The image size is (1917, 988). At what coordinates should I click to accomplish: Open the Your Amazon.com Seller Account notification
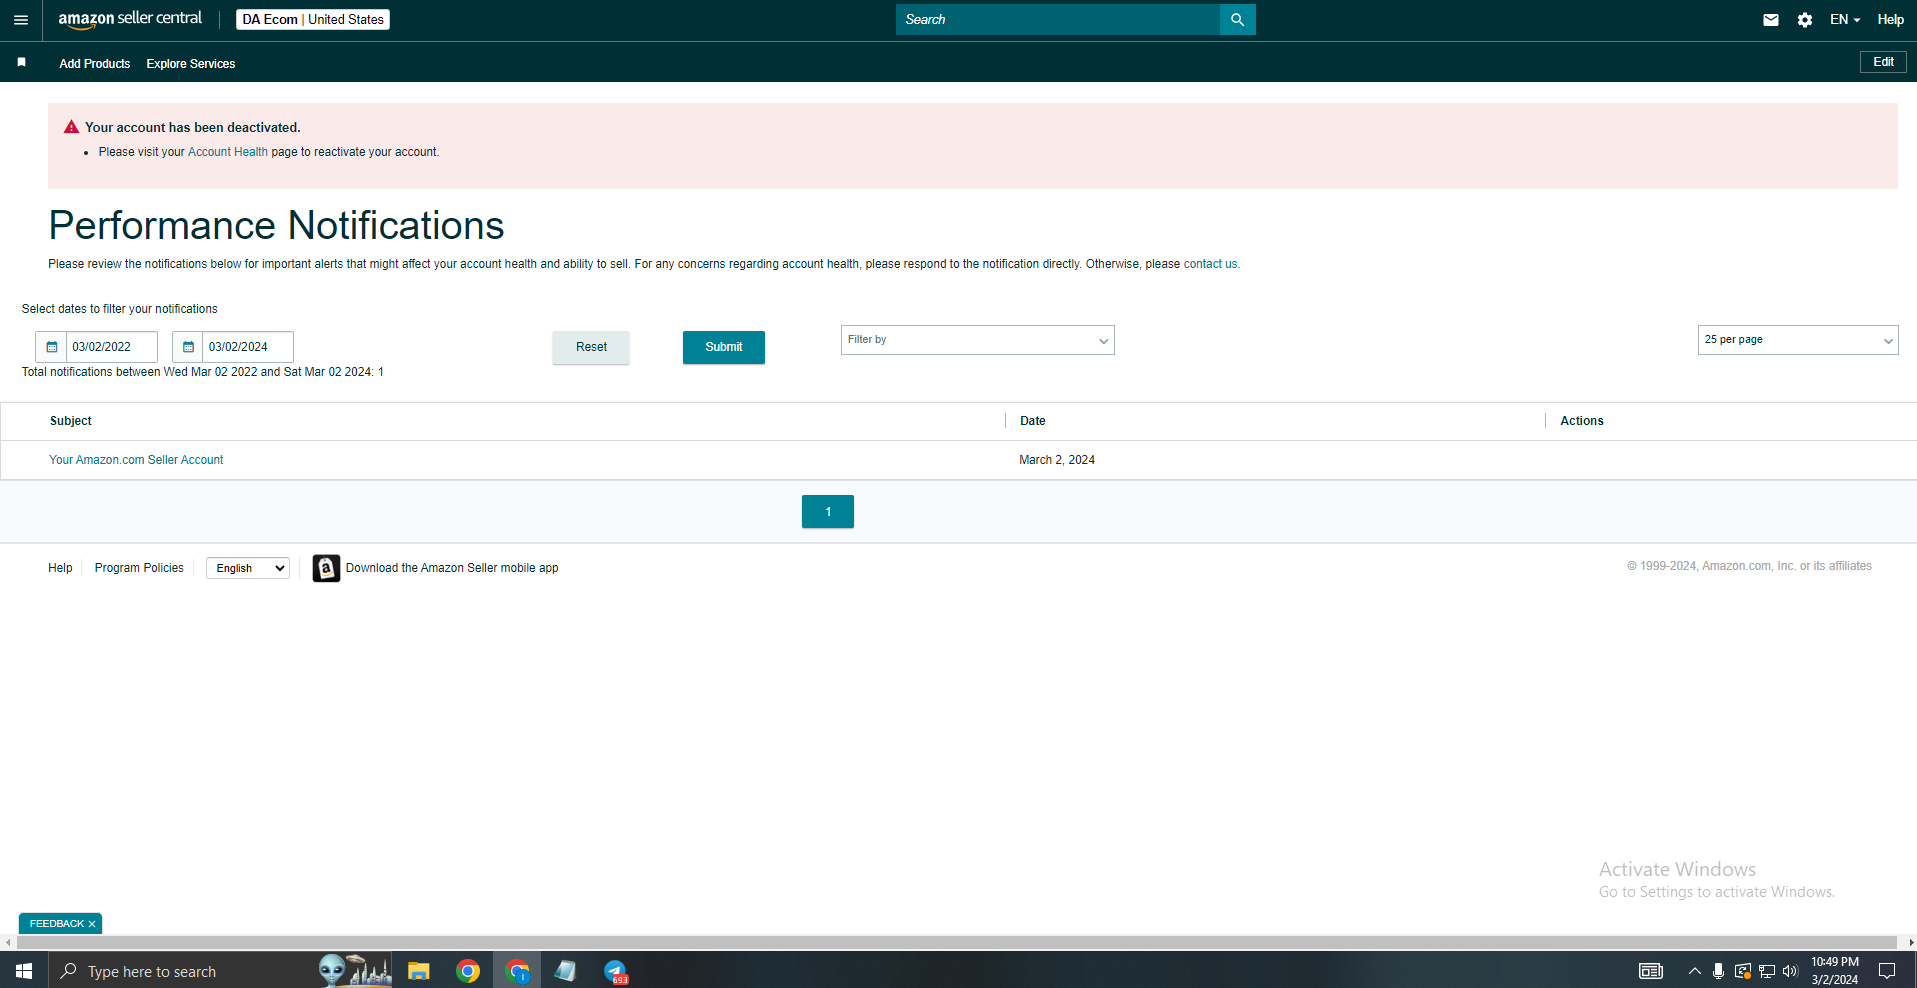tap(136, 460)
